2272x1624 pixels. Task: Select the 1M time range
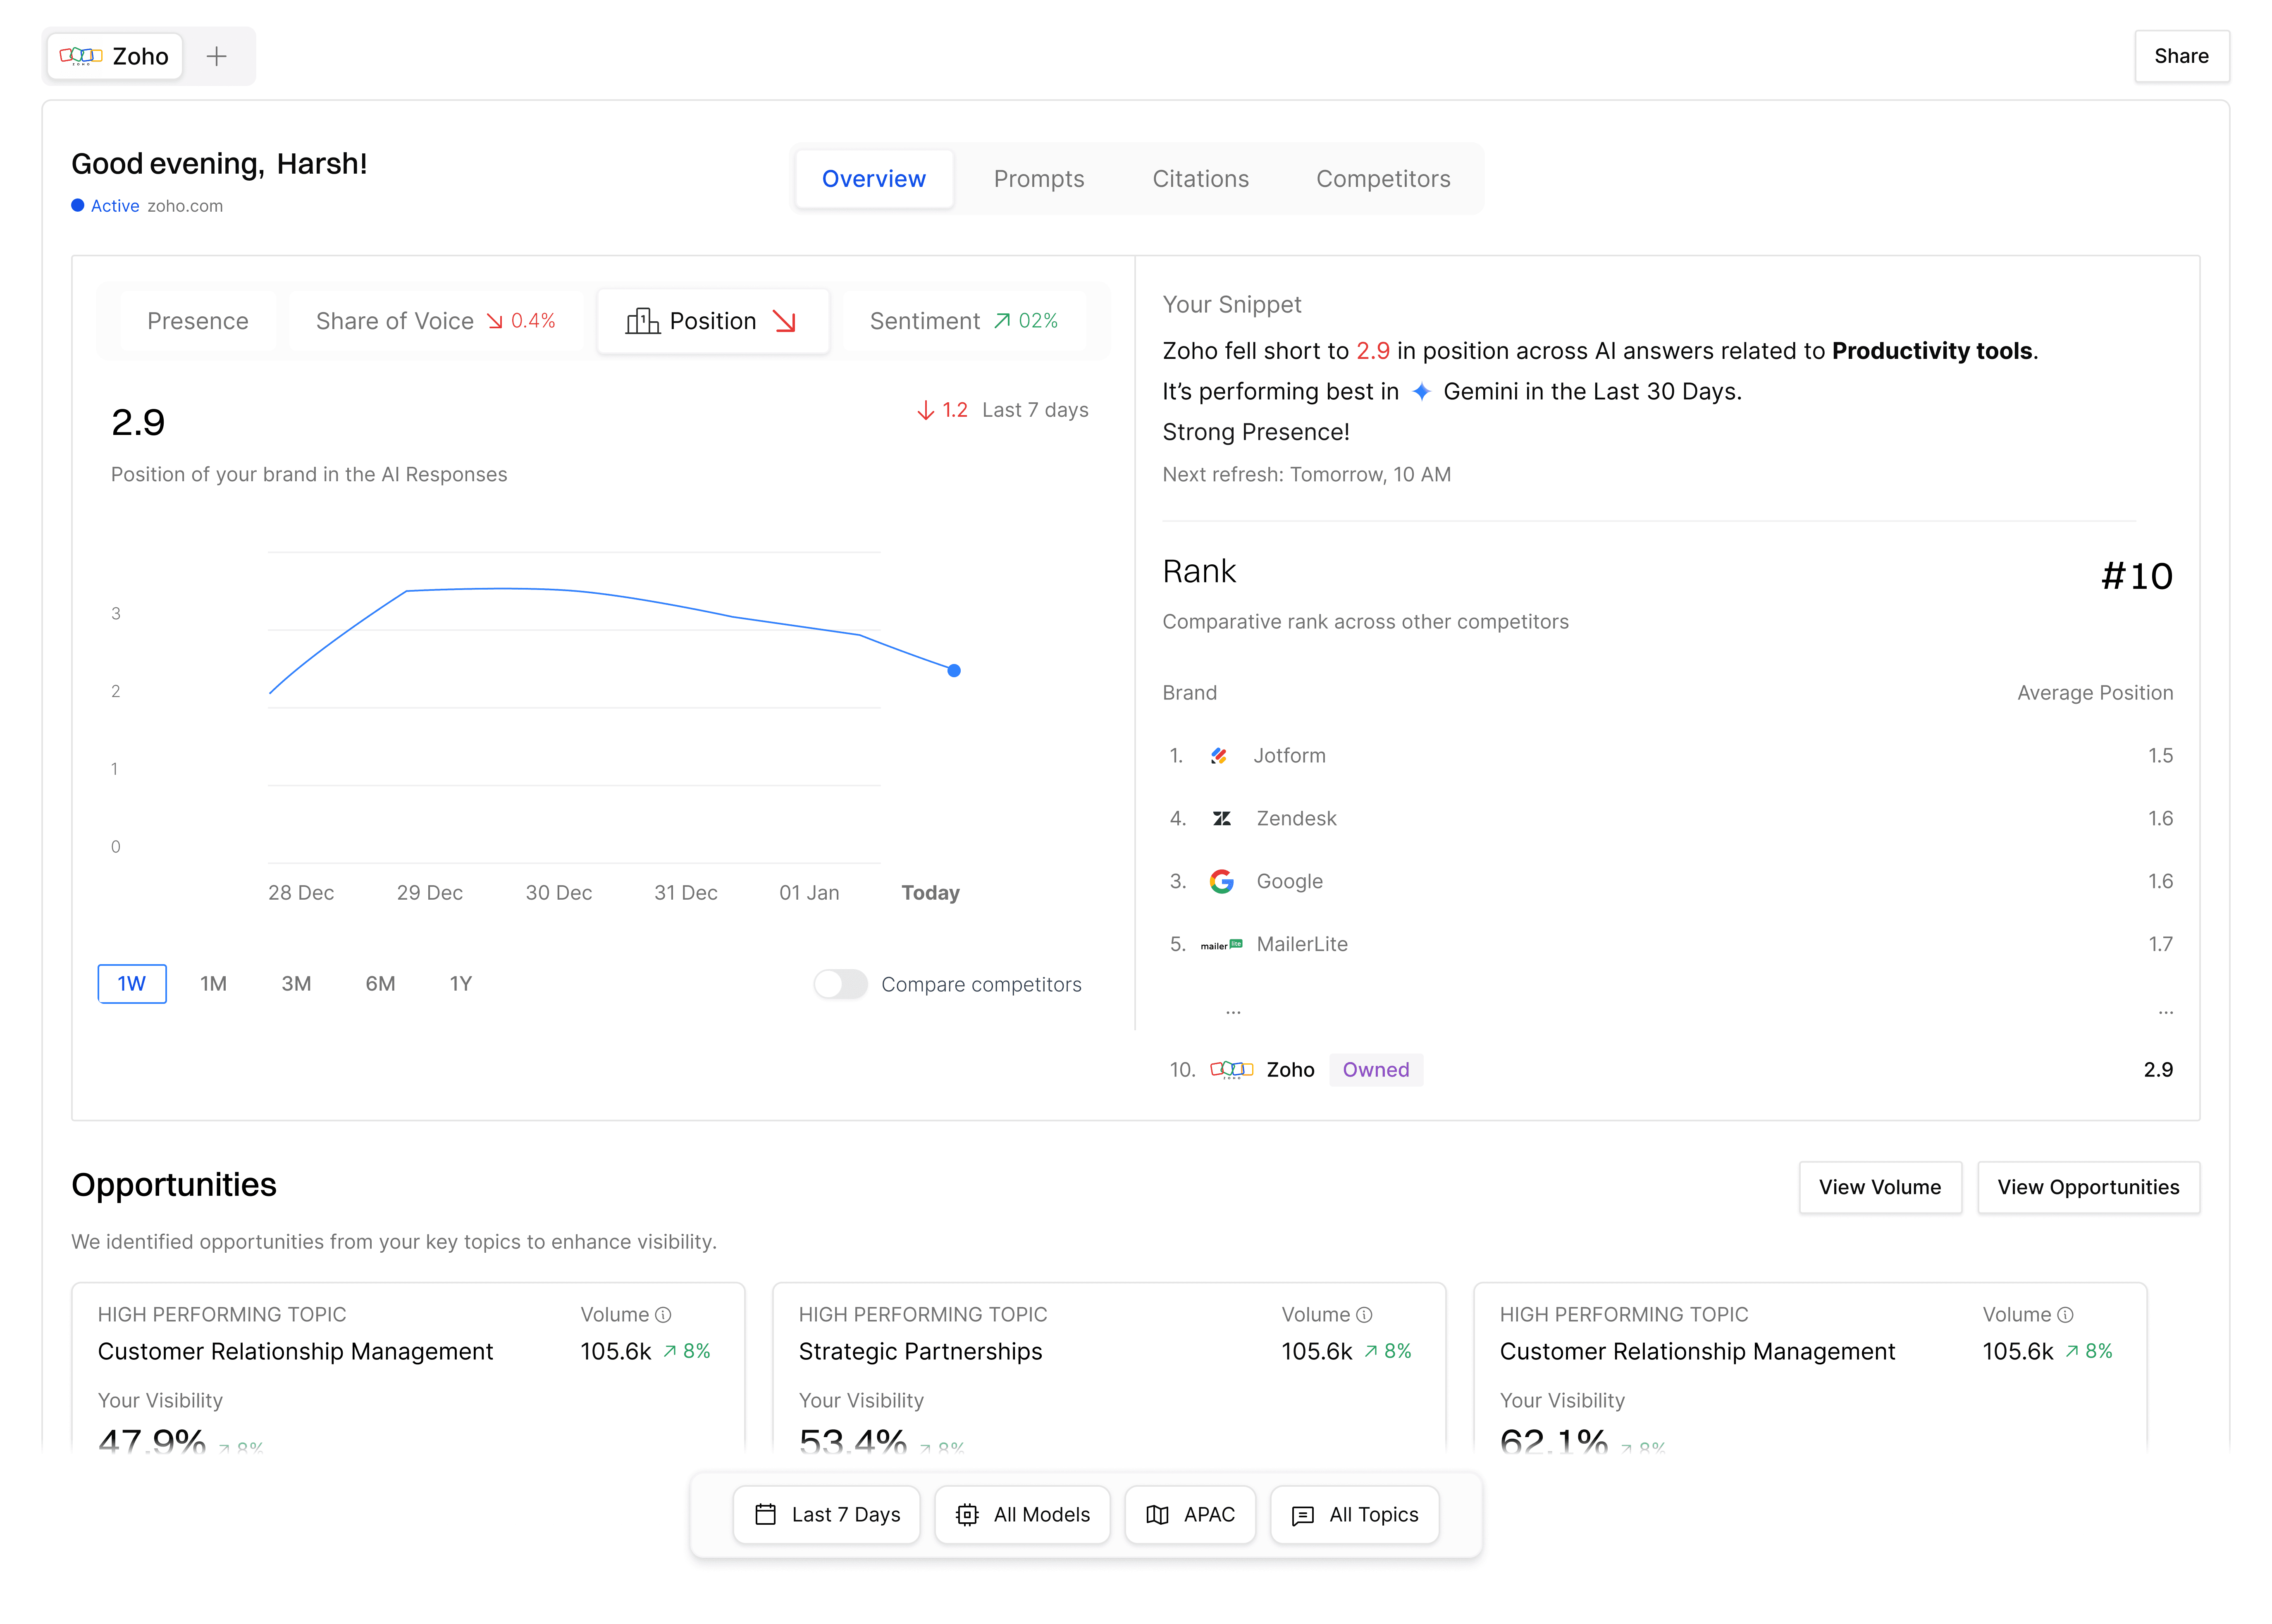point(213,984)
